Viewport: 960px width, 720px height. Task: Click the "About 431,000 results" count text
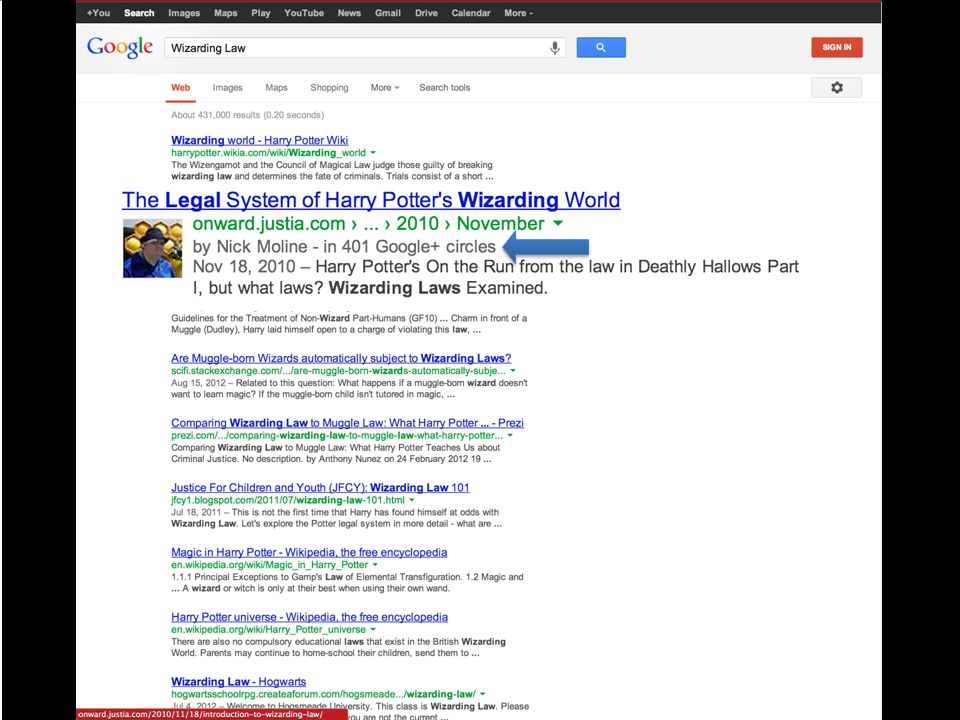pos(247,115)
